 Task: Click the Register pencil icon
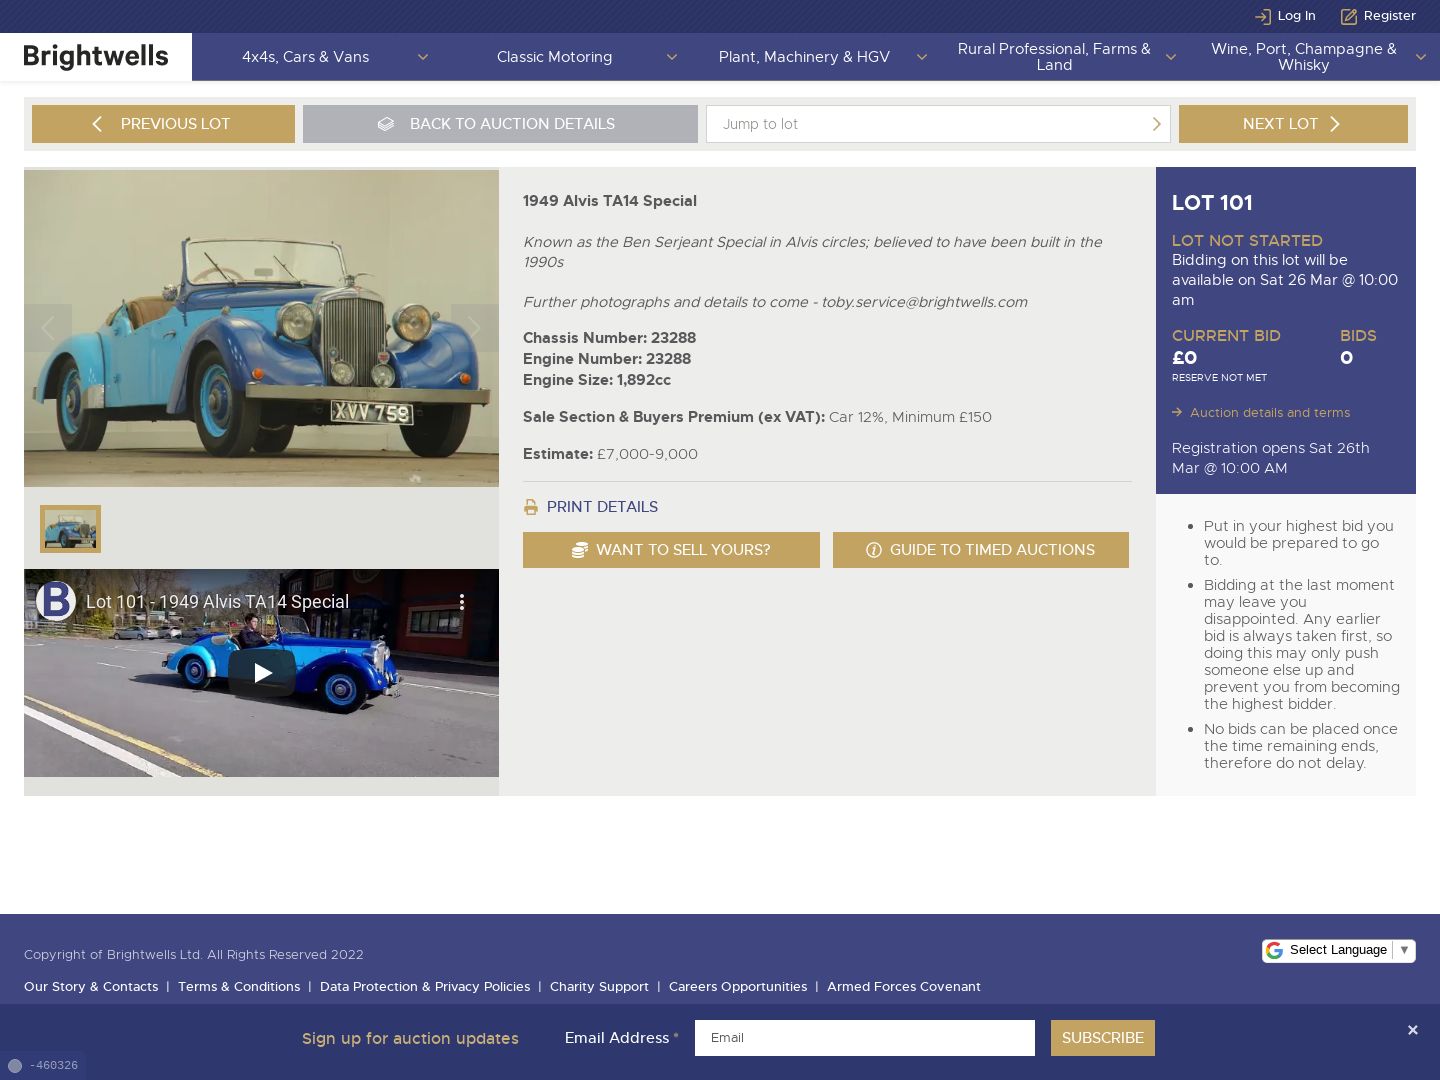click(x=1349, y=16)
